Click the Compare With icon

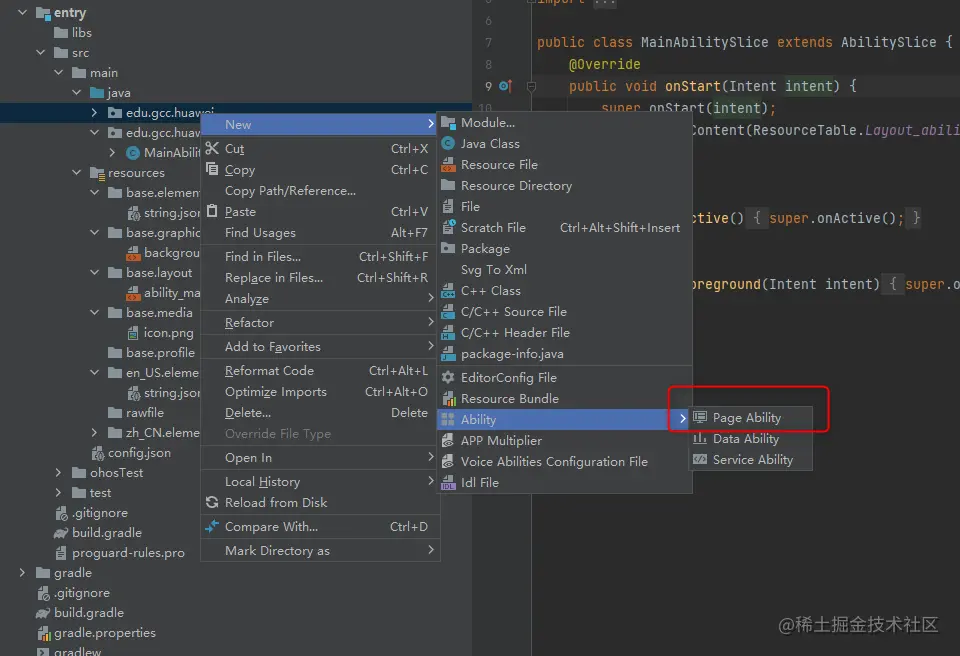212,526
